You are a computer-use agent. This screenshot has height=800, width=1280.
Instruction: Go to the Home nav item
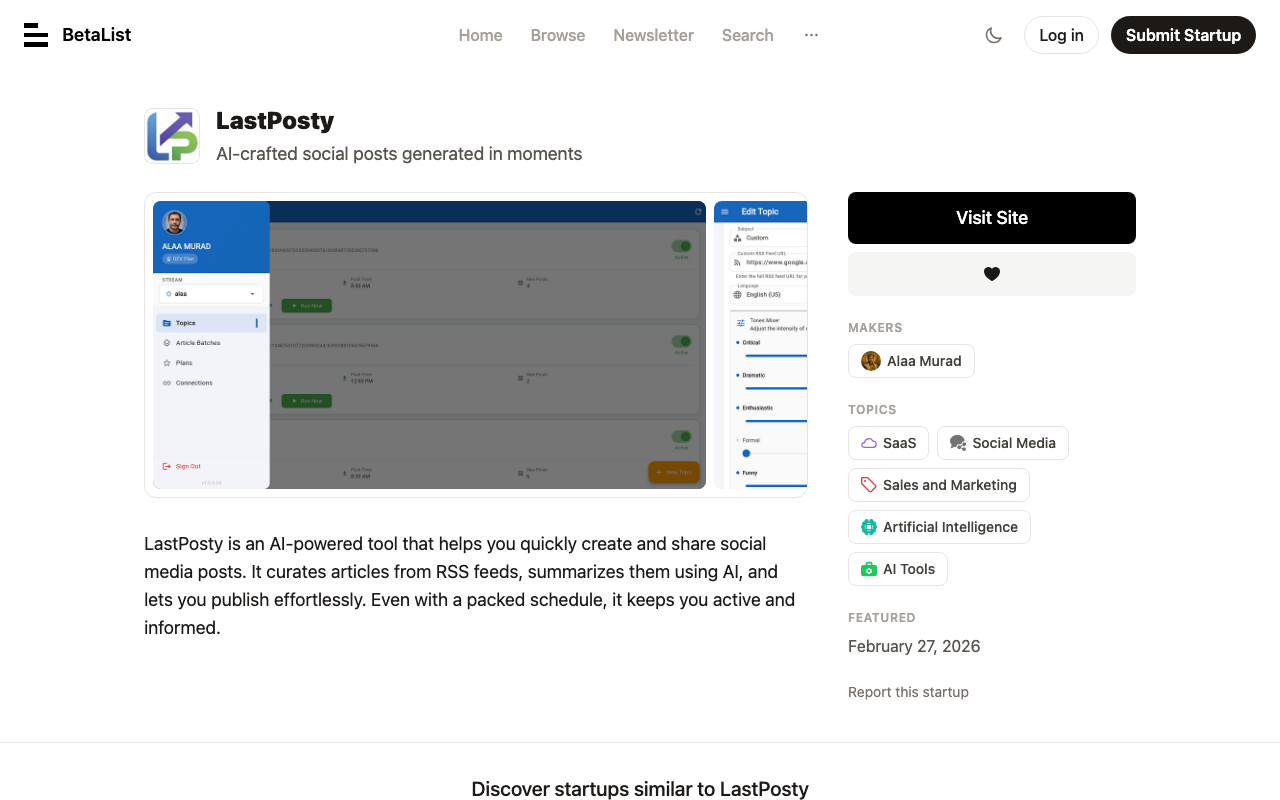click(x=480, y=35)
